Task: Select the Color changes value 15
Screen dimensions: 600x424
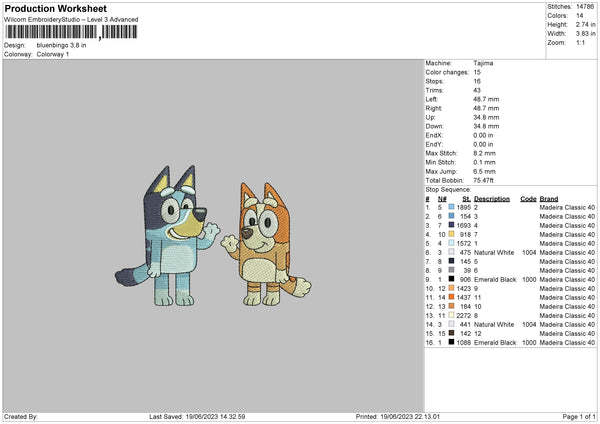Action: 477,72
